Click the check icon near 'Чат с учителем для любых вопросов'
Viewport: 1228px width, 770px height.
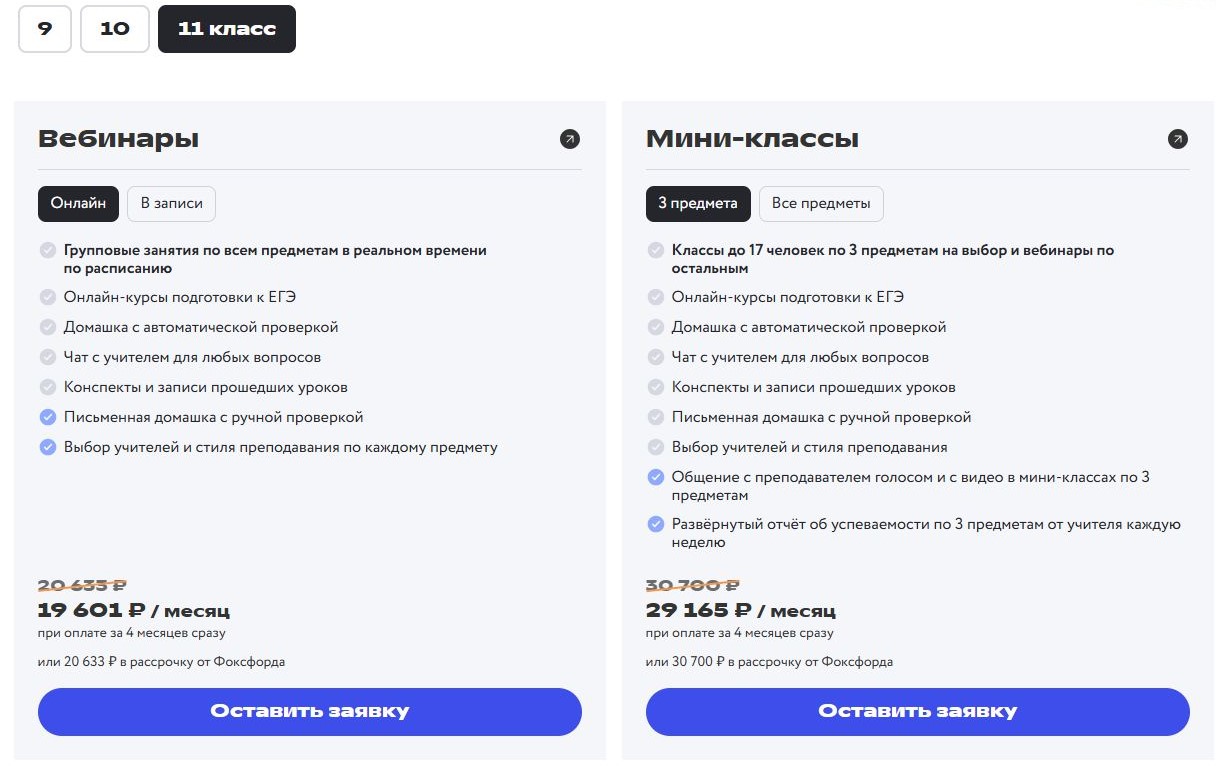coord(47,357)
